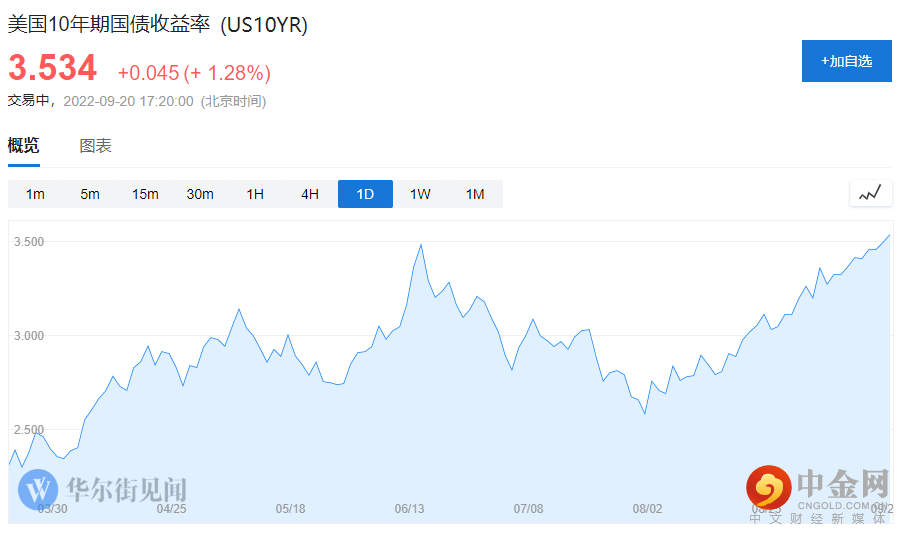This screenshot has width=903, height=537.
Task: Add to watchlist with +加自选 button
Action: tap(846, 61)
